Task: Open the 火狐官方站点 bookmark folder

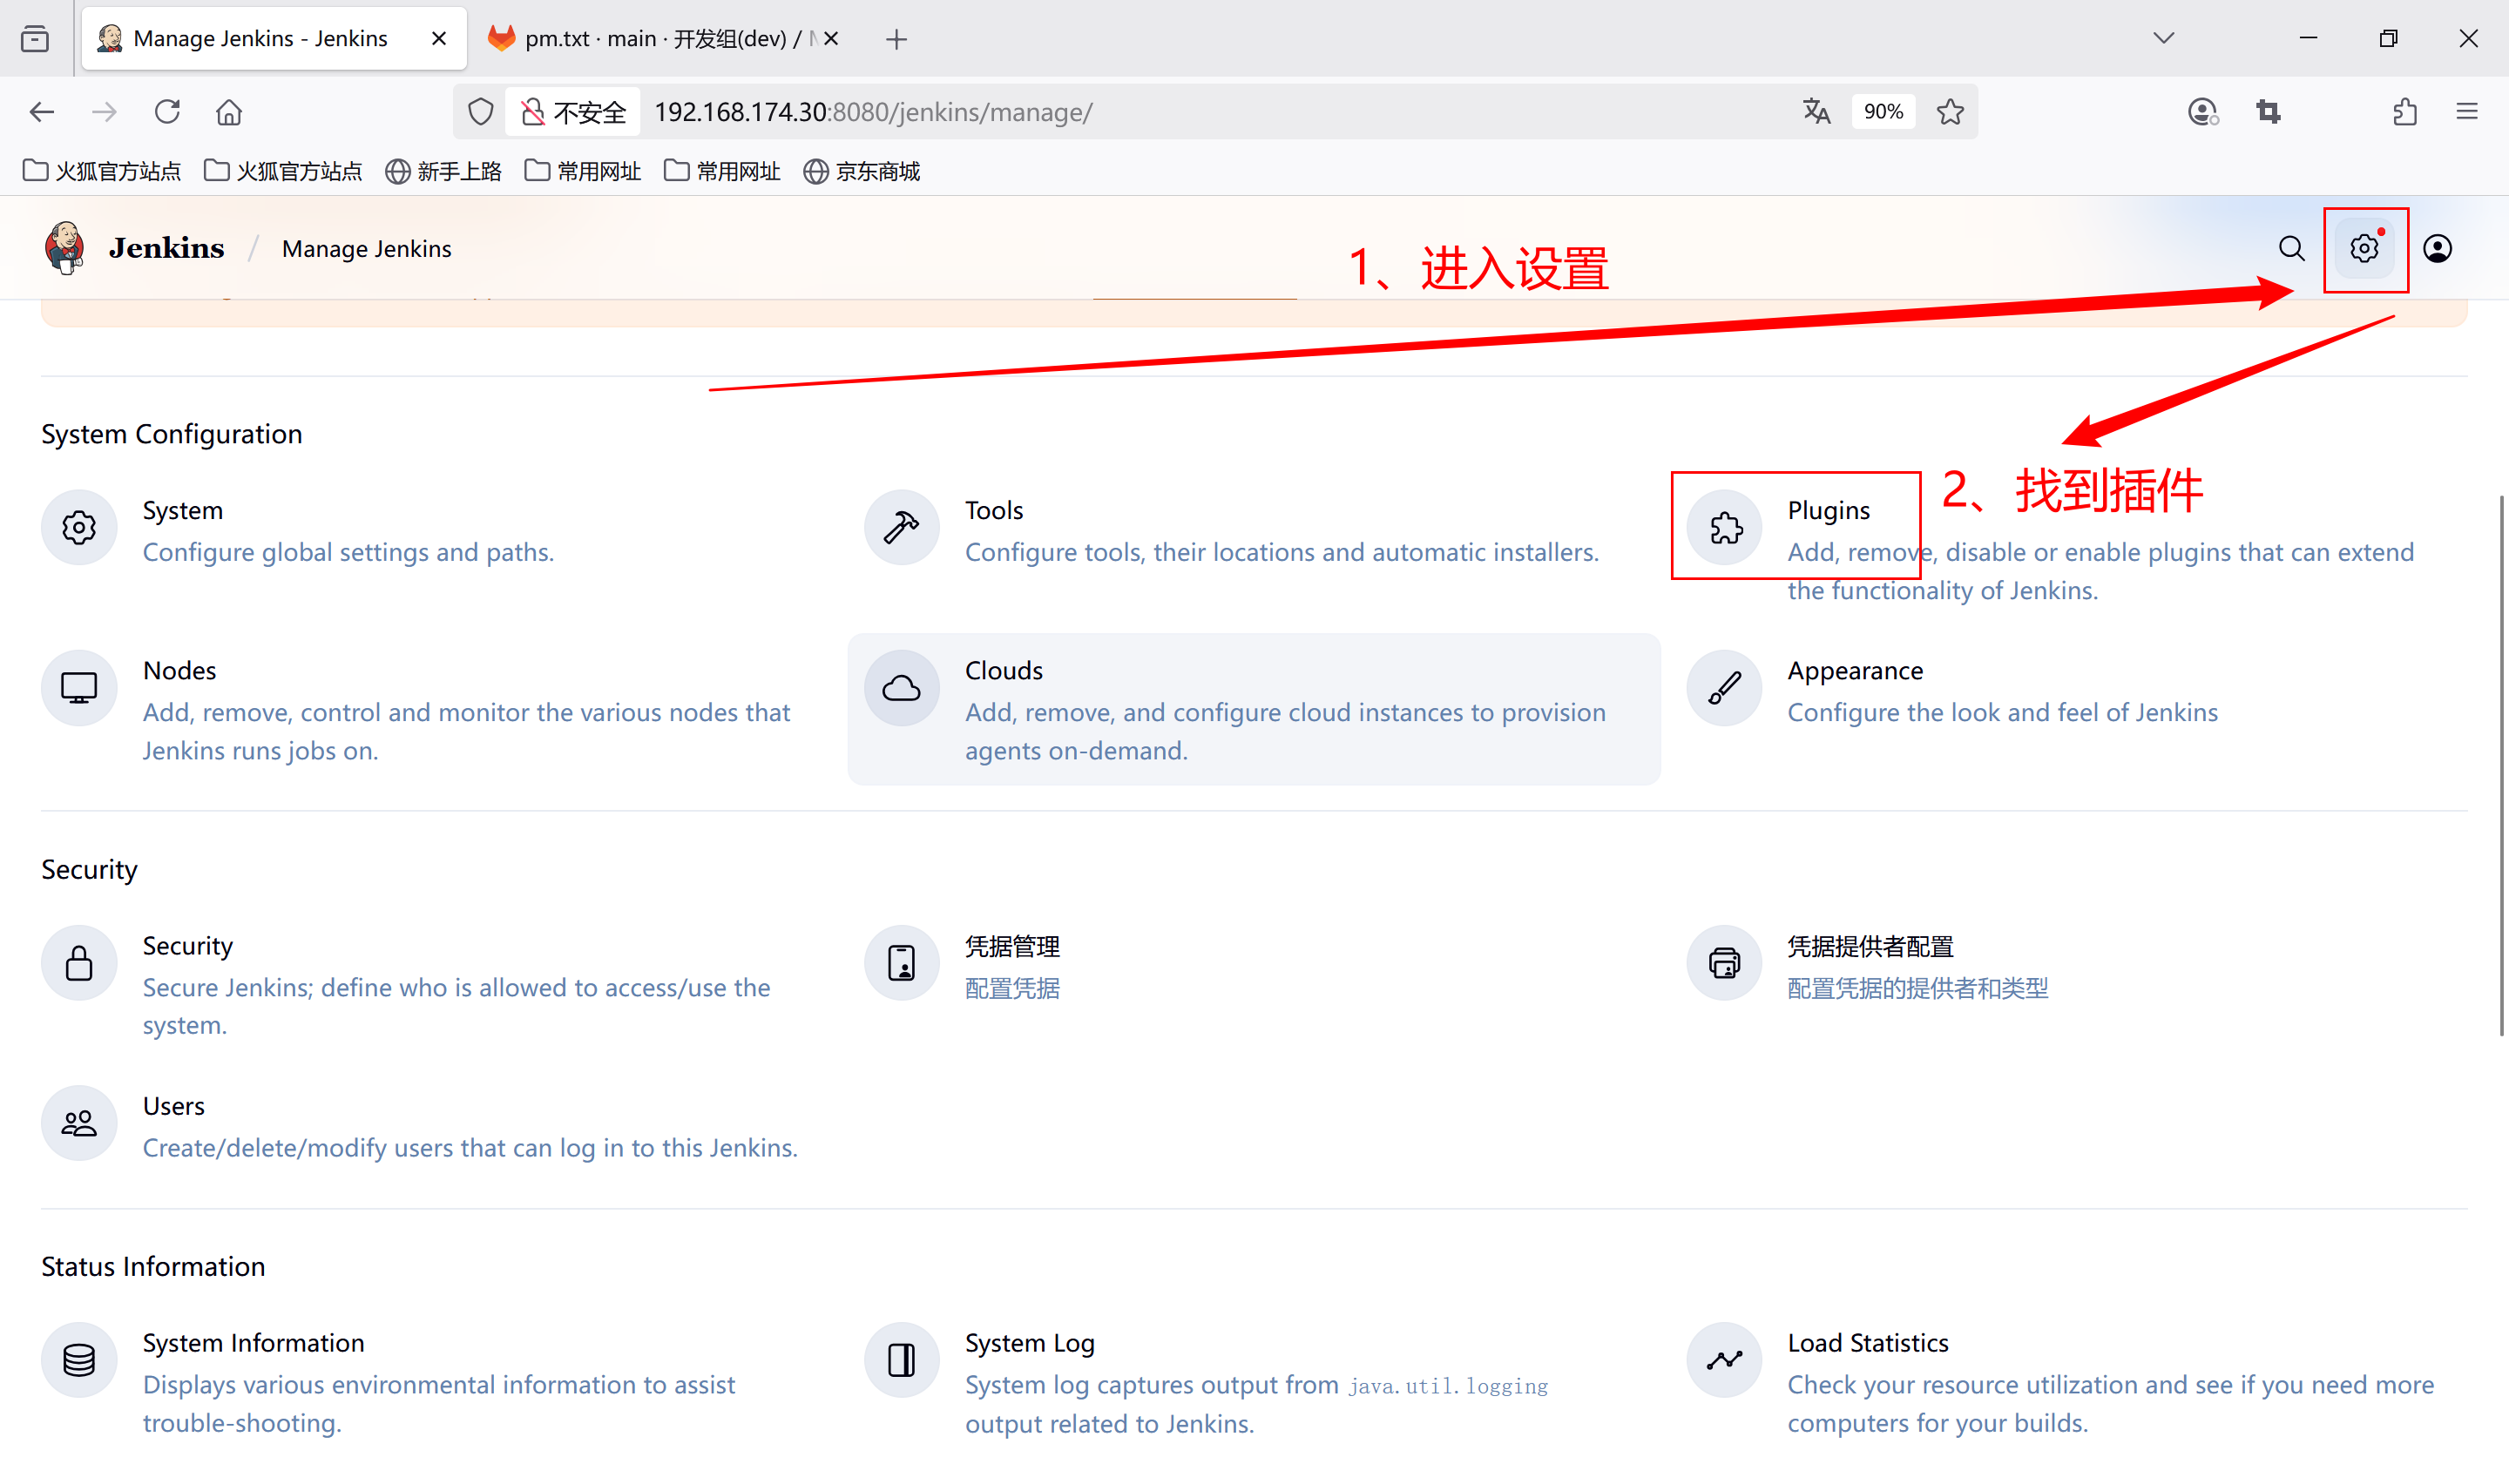Action: (102, 171)
